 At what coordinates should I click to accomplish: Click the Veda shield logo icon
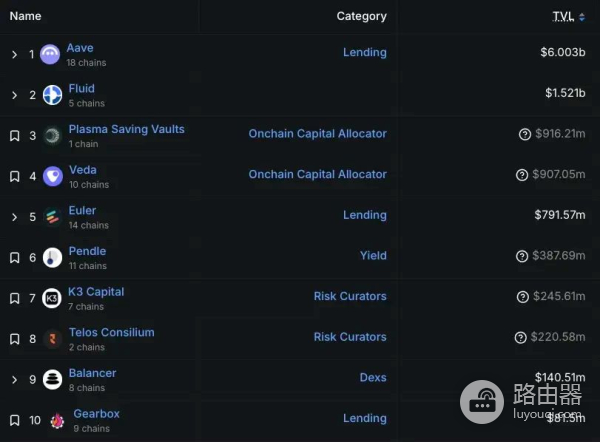(52, 176)
